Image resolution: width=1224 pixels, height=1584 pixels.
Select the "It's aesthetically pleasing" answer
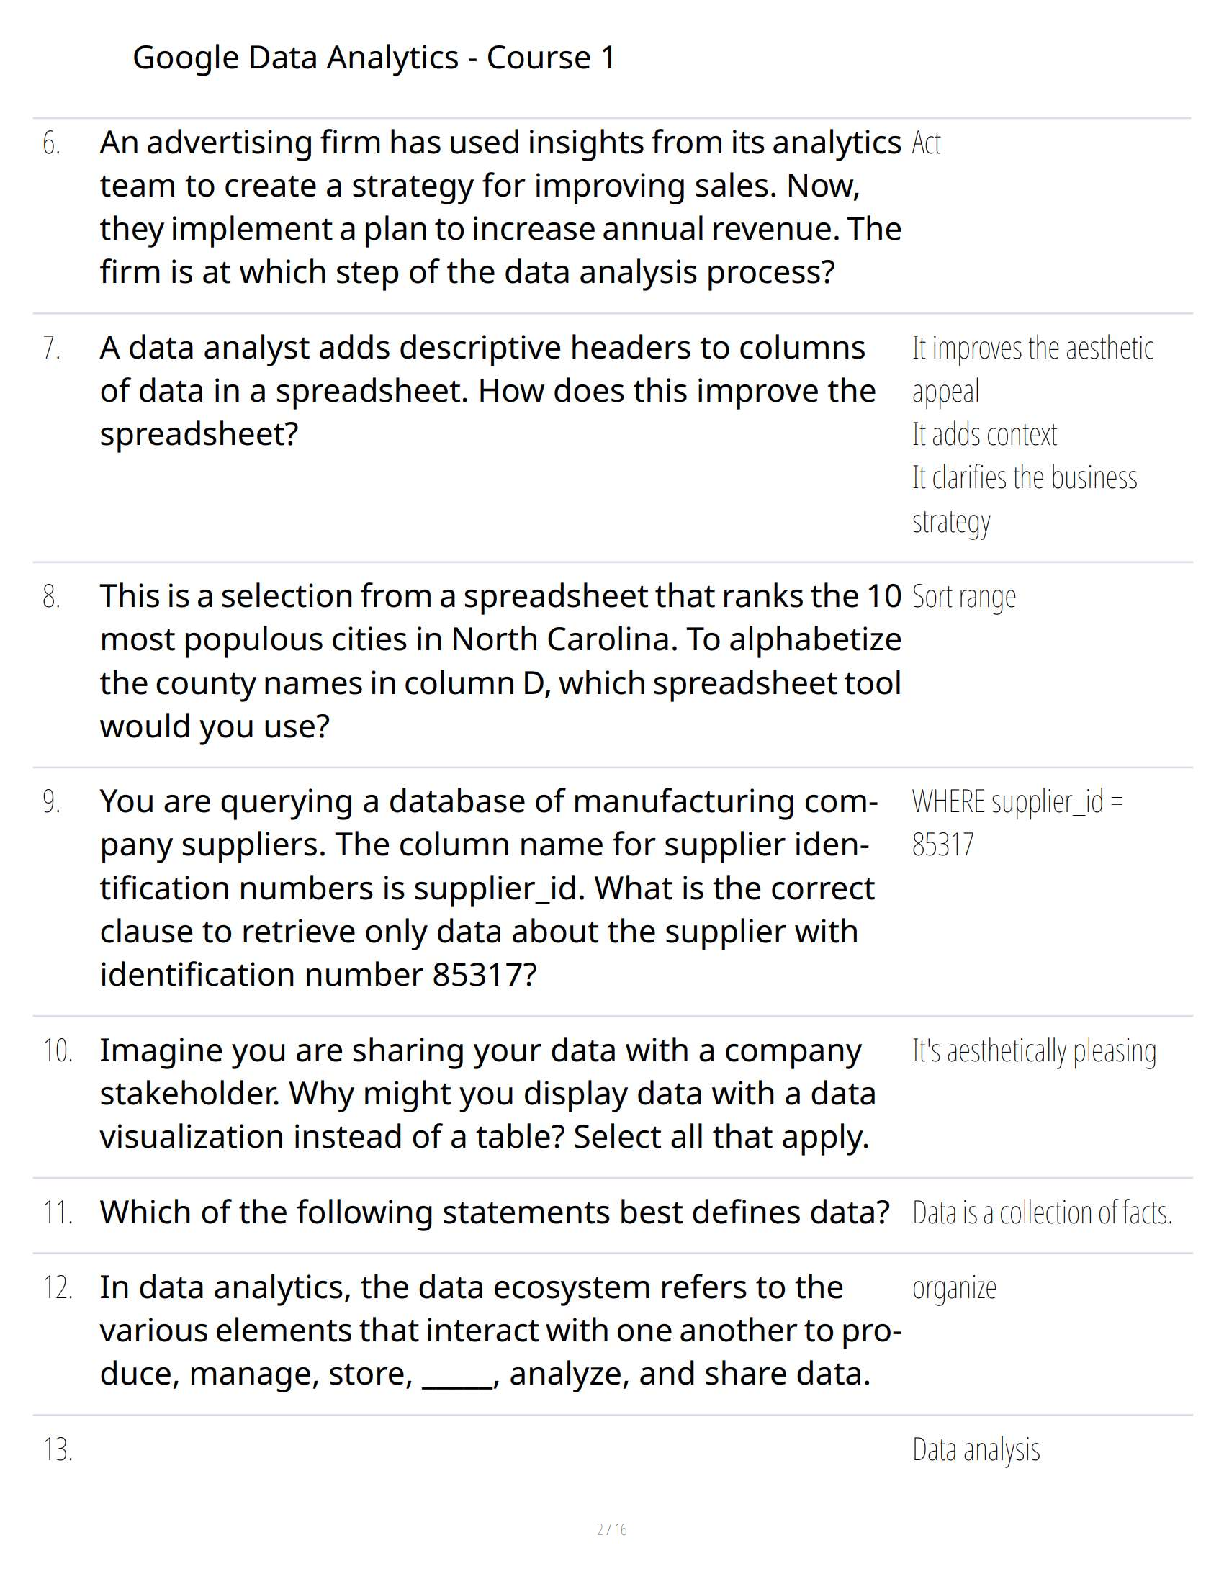coord(1034,1051)
